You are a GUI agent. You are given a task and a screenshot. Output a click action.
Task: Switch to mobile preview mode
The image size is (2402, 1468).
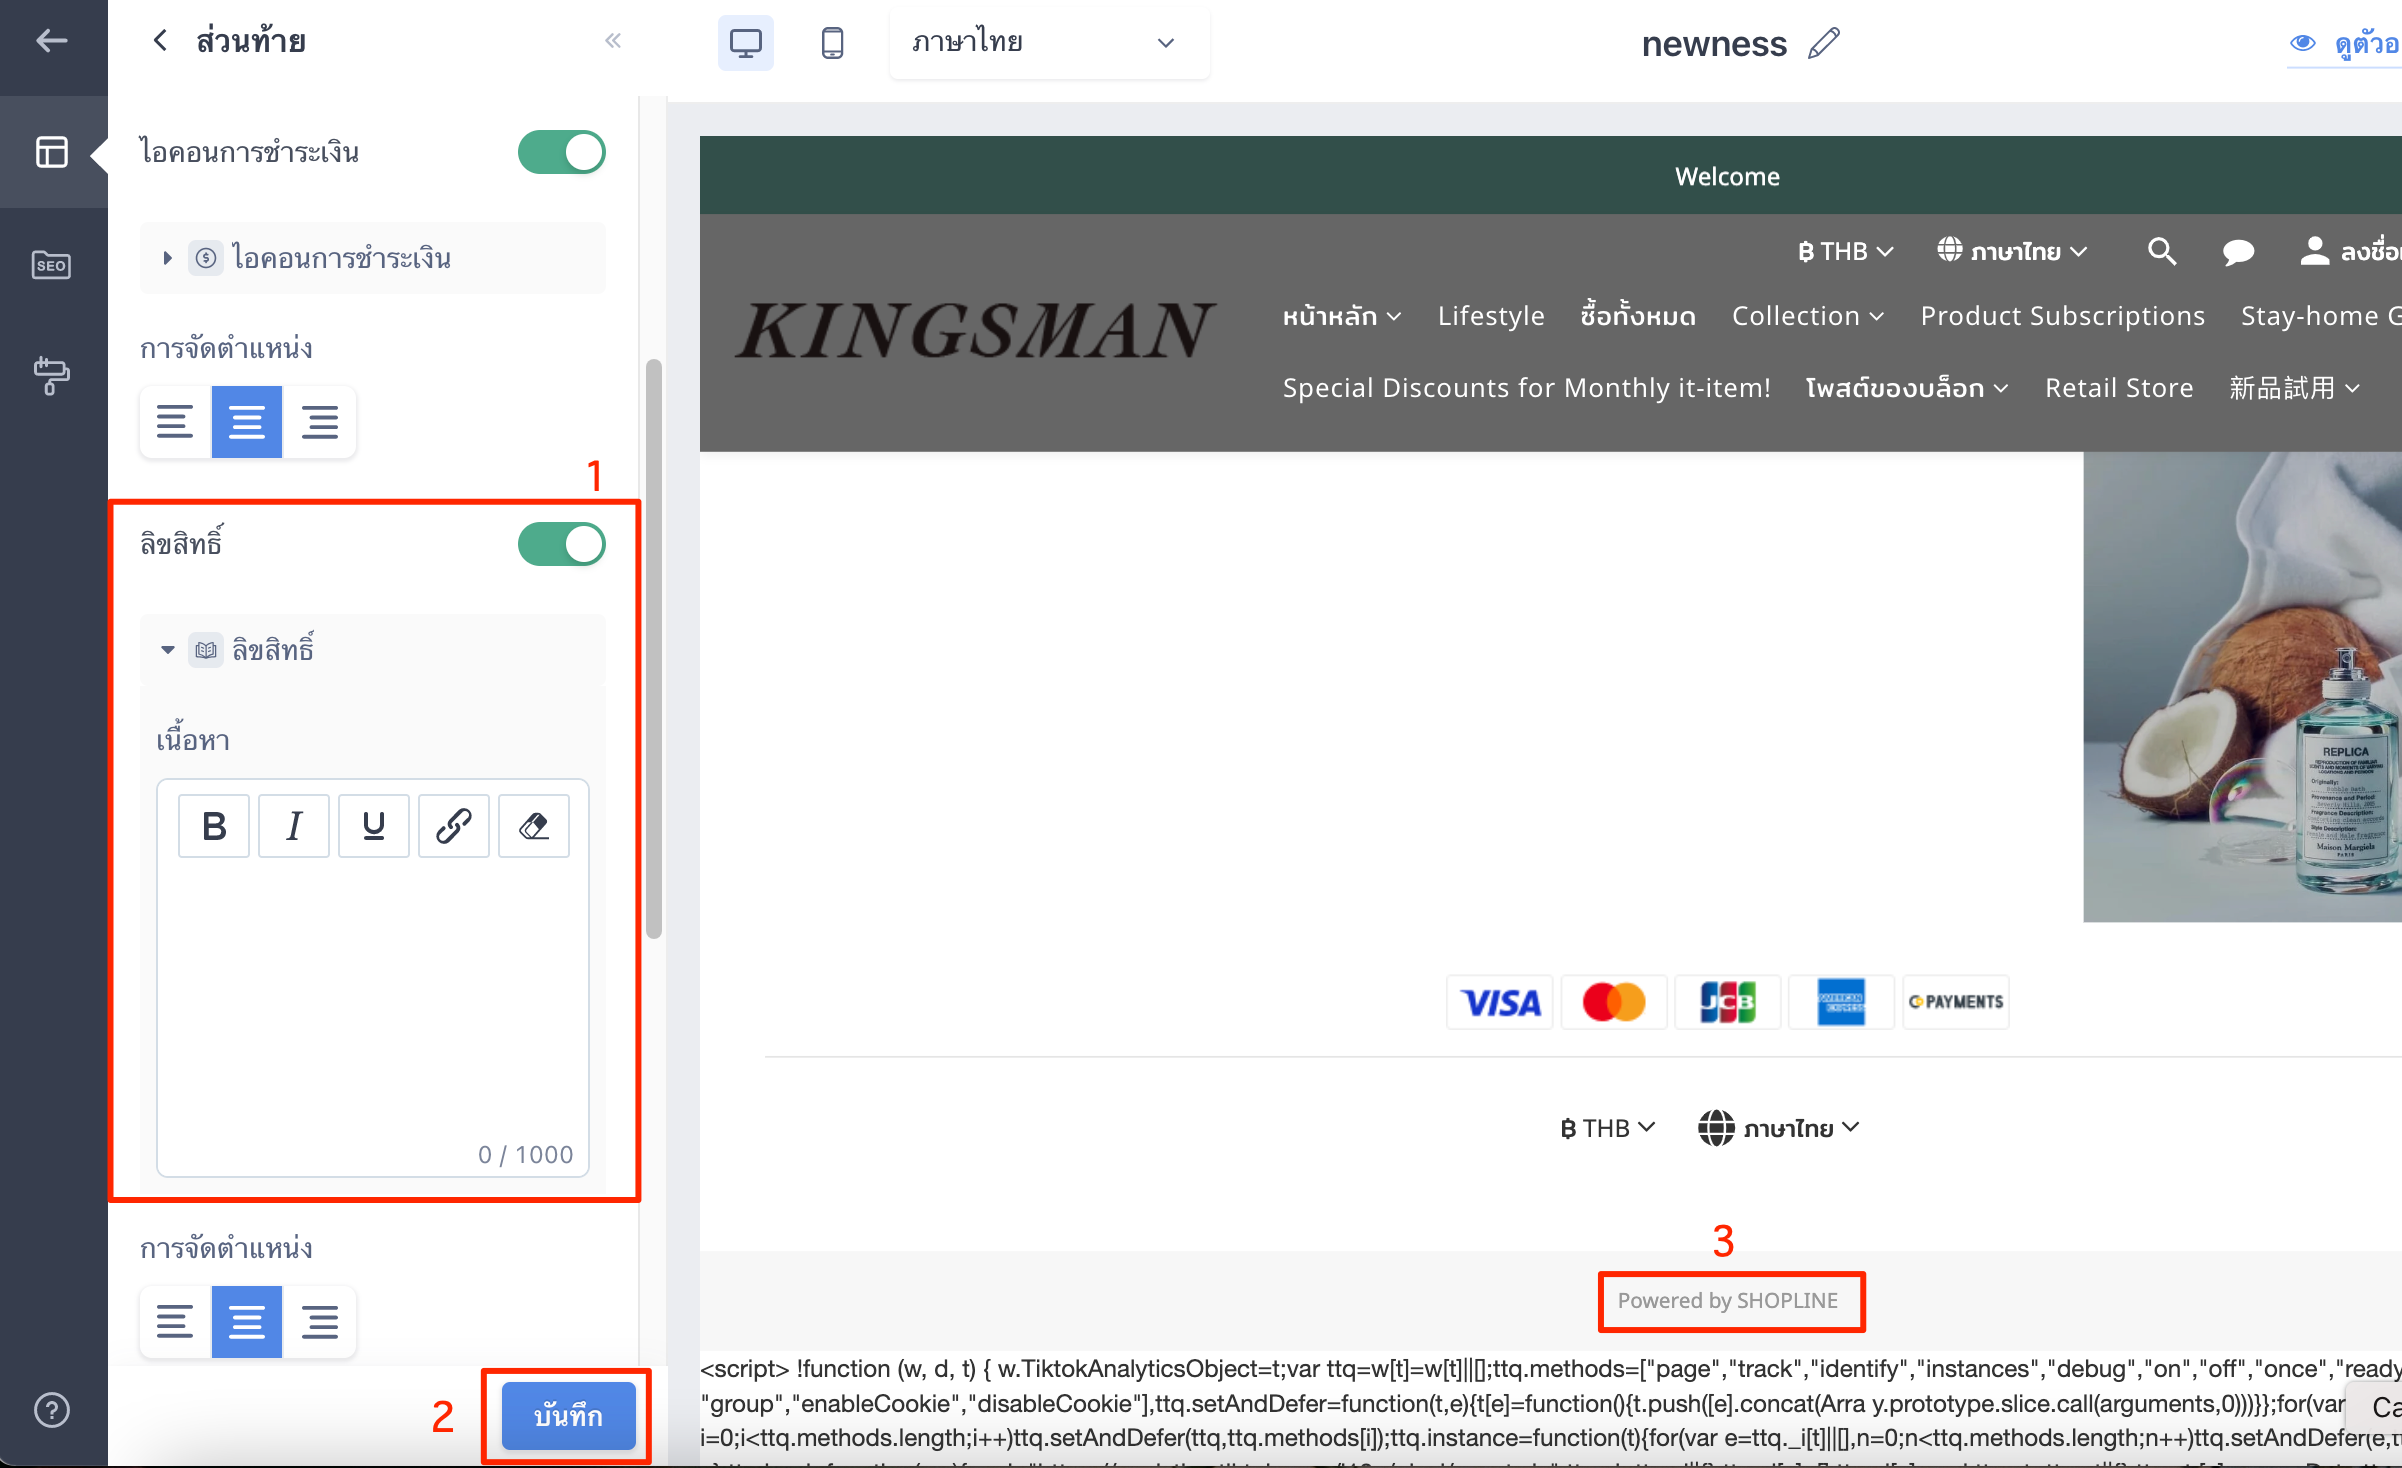(x=832, y=43)
